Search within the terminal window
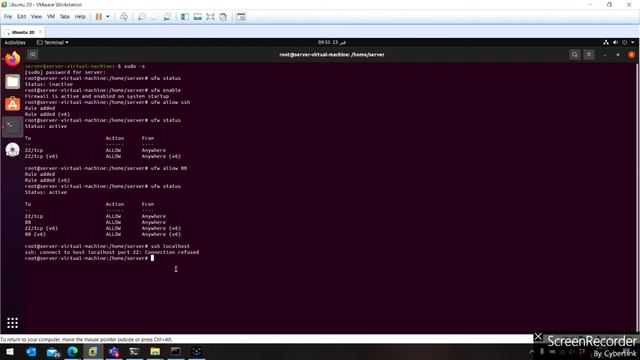The image size is (640, 360). (575, 55)
